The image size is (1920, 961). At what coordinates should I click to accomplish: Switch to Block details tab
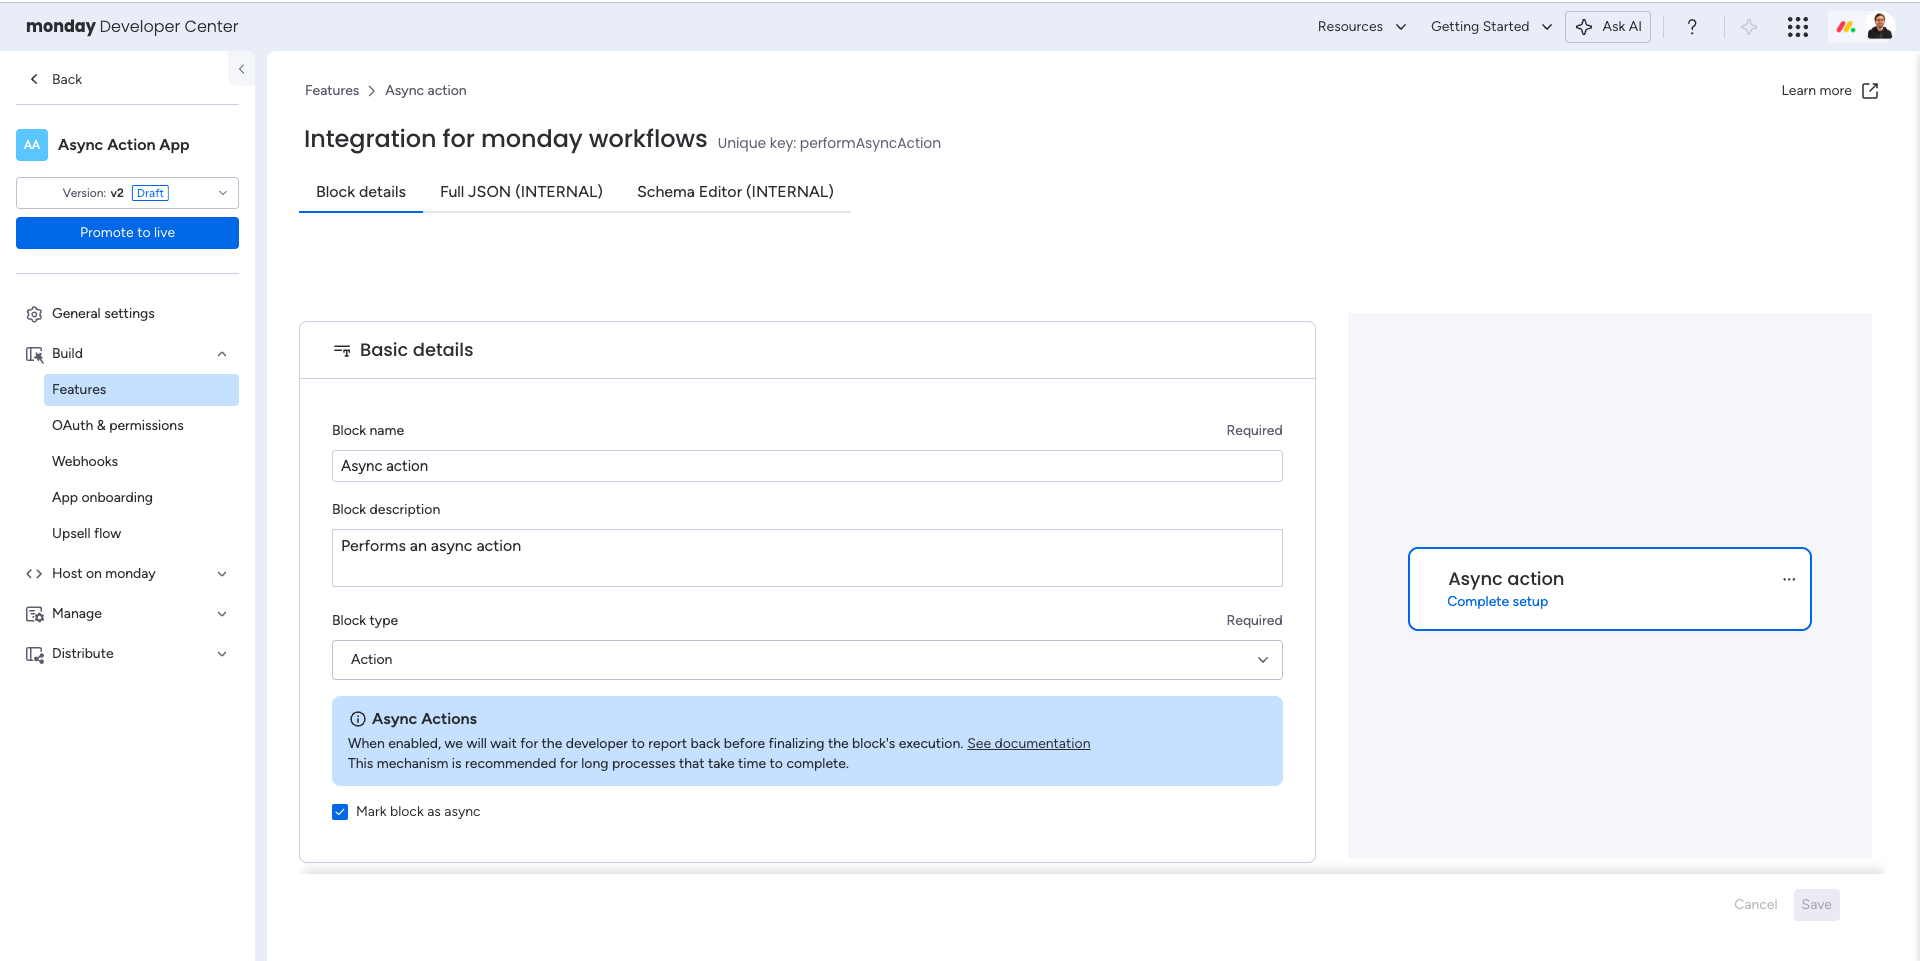coord(361,192)
